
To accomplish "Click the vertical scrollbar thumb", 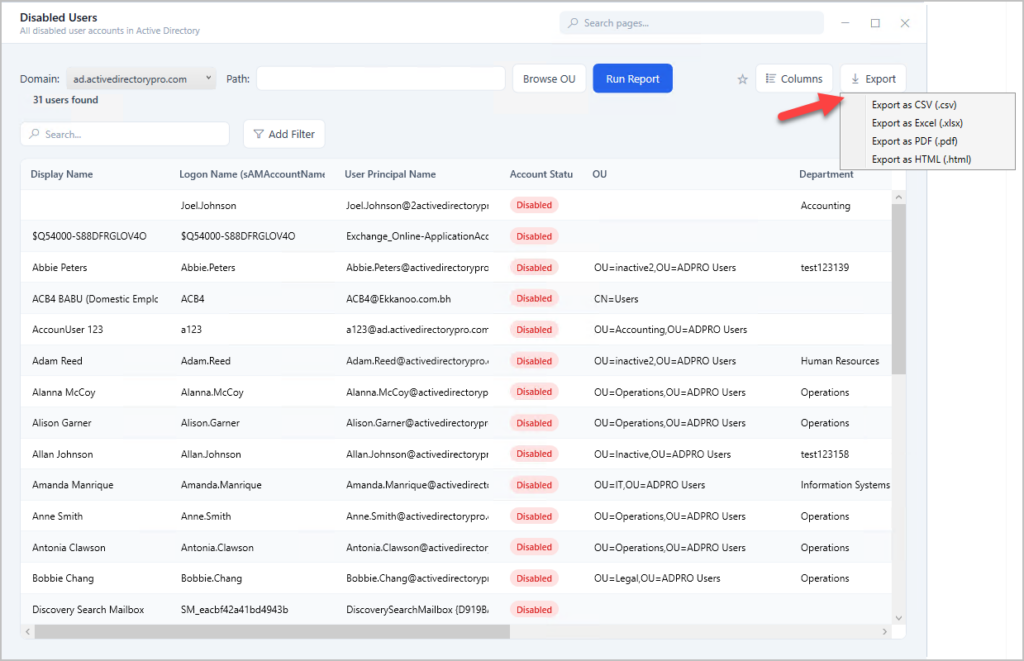I will click(x=899, y=289).
